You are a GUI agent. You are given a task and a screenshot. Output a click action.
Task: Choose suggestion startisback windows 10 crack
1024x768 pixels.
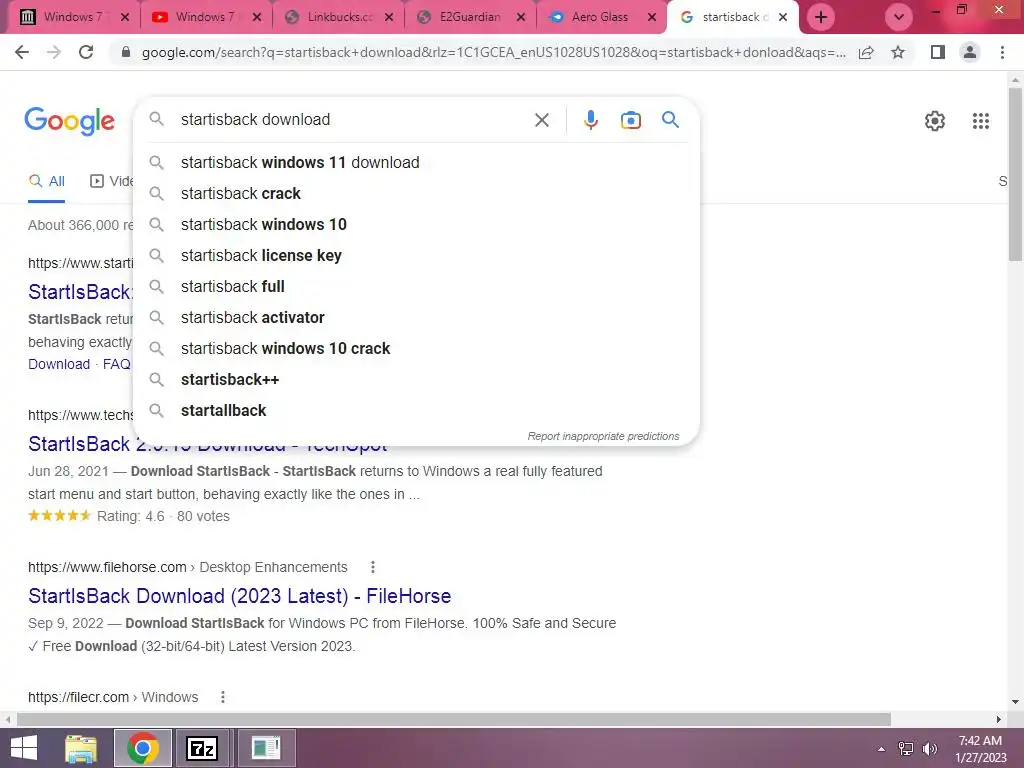tap(416, 349)
